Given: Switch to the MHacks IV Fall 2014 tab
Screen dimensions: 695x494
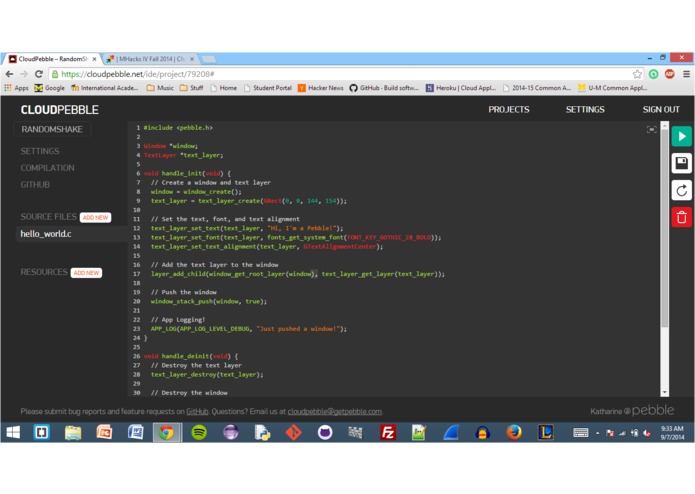Looking at the screenshot, I should tap(150, 58).
